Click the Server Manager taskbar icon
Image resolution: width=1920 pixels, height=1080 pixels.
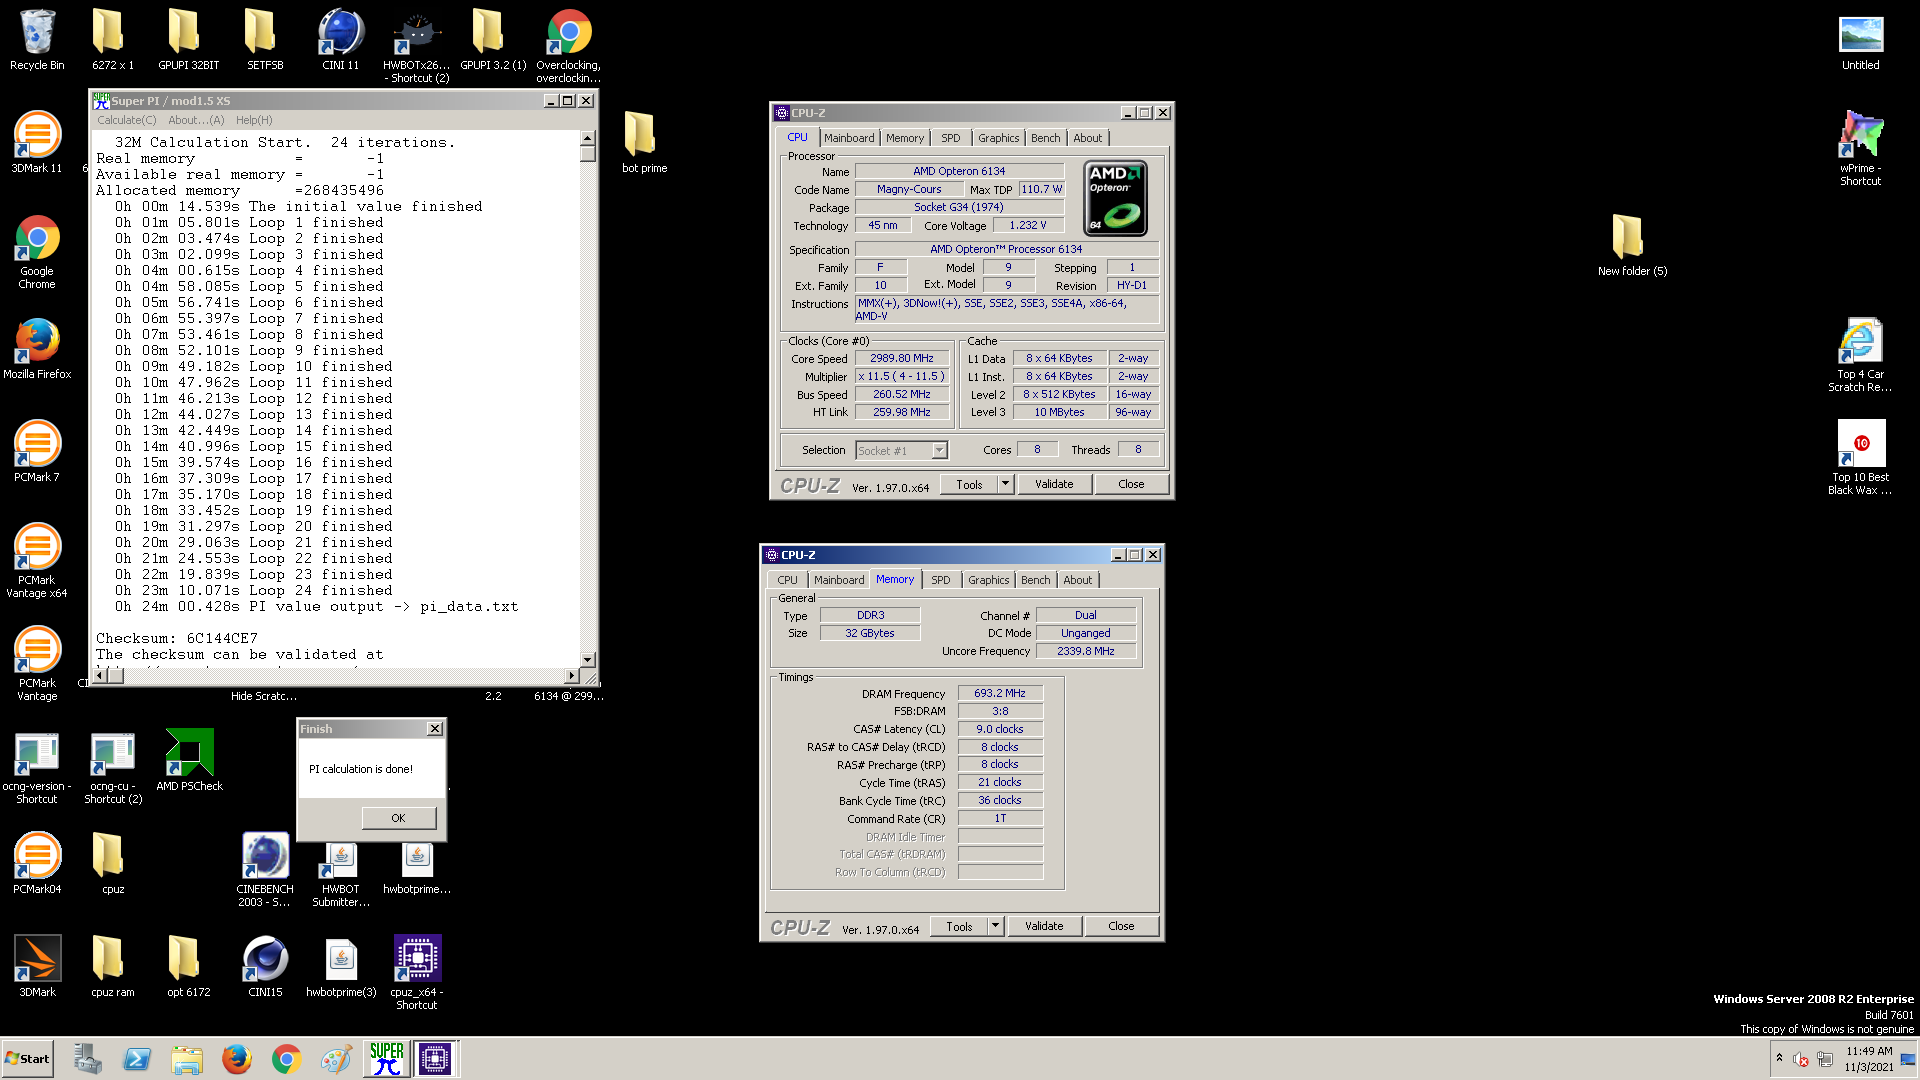tap(87, 1059)
